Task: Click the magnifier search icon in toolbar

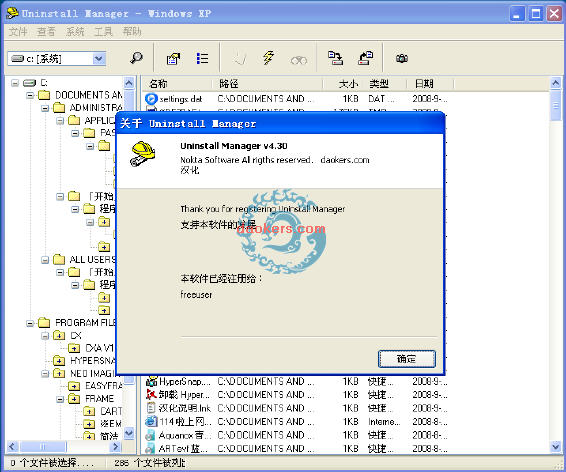Action: [136, 58]
